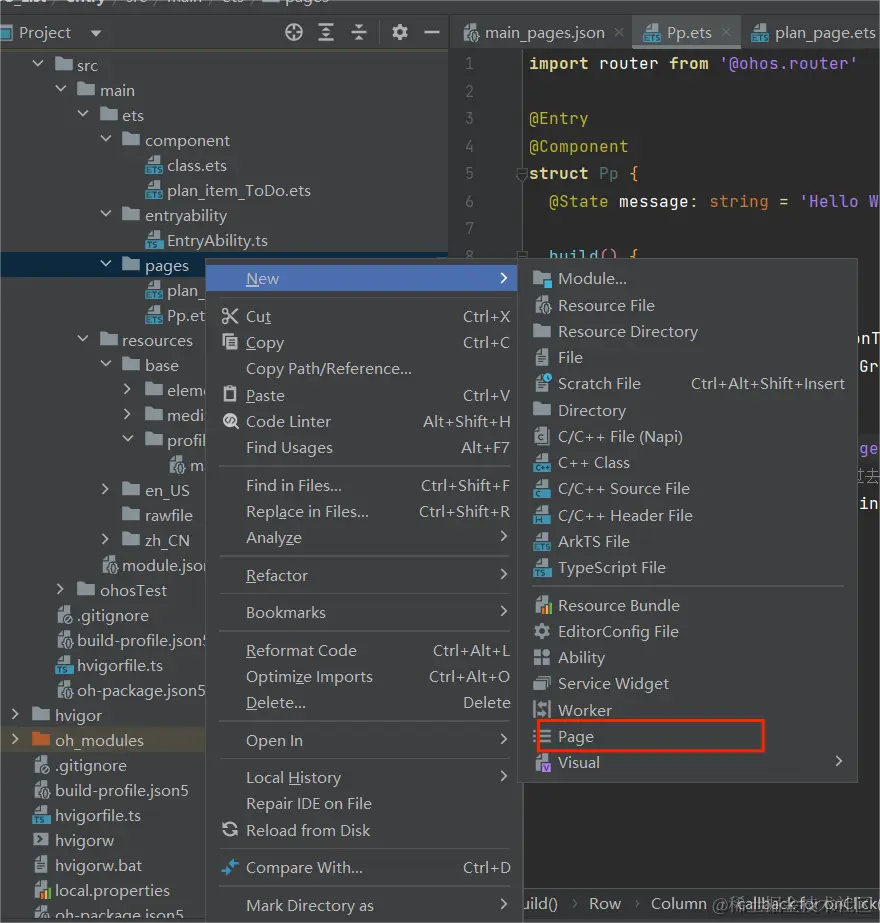This screenshot has height=923, width=880.
Task: Click the Resource File icon
Action: point(542,306)
